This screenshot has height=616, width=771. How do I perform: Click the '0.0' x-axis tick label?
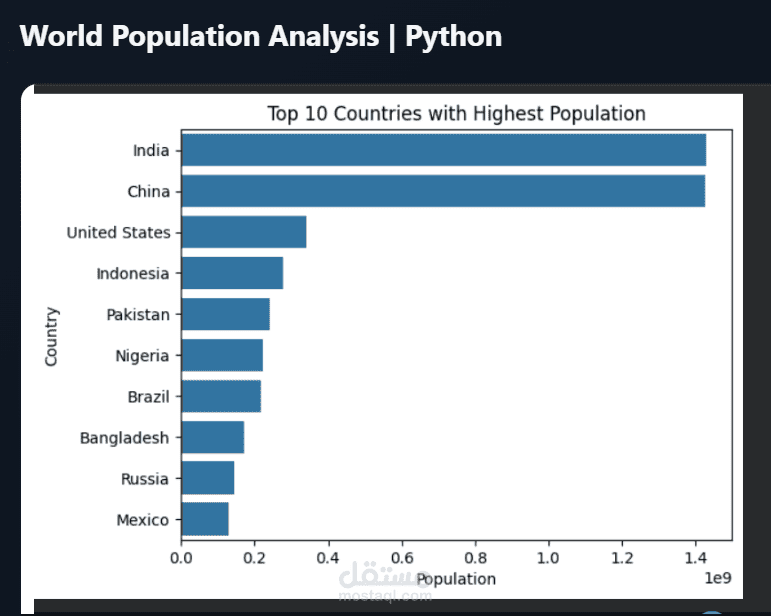pyautogui.click(x=181, y=558)
